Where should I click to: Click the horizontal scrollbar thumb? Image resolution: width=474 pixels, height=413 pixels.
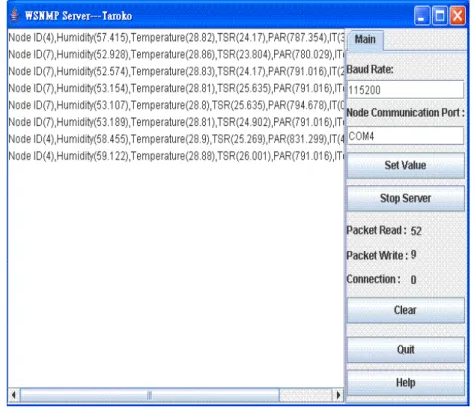click(x=150, y=395)
